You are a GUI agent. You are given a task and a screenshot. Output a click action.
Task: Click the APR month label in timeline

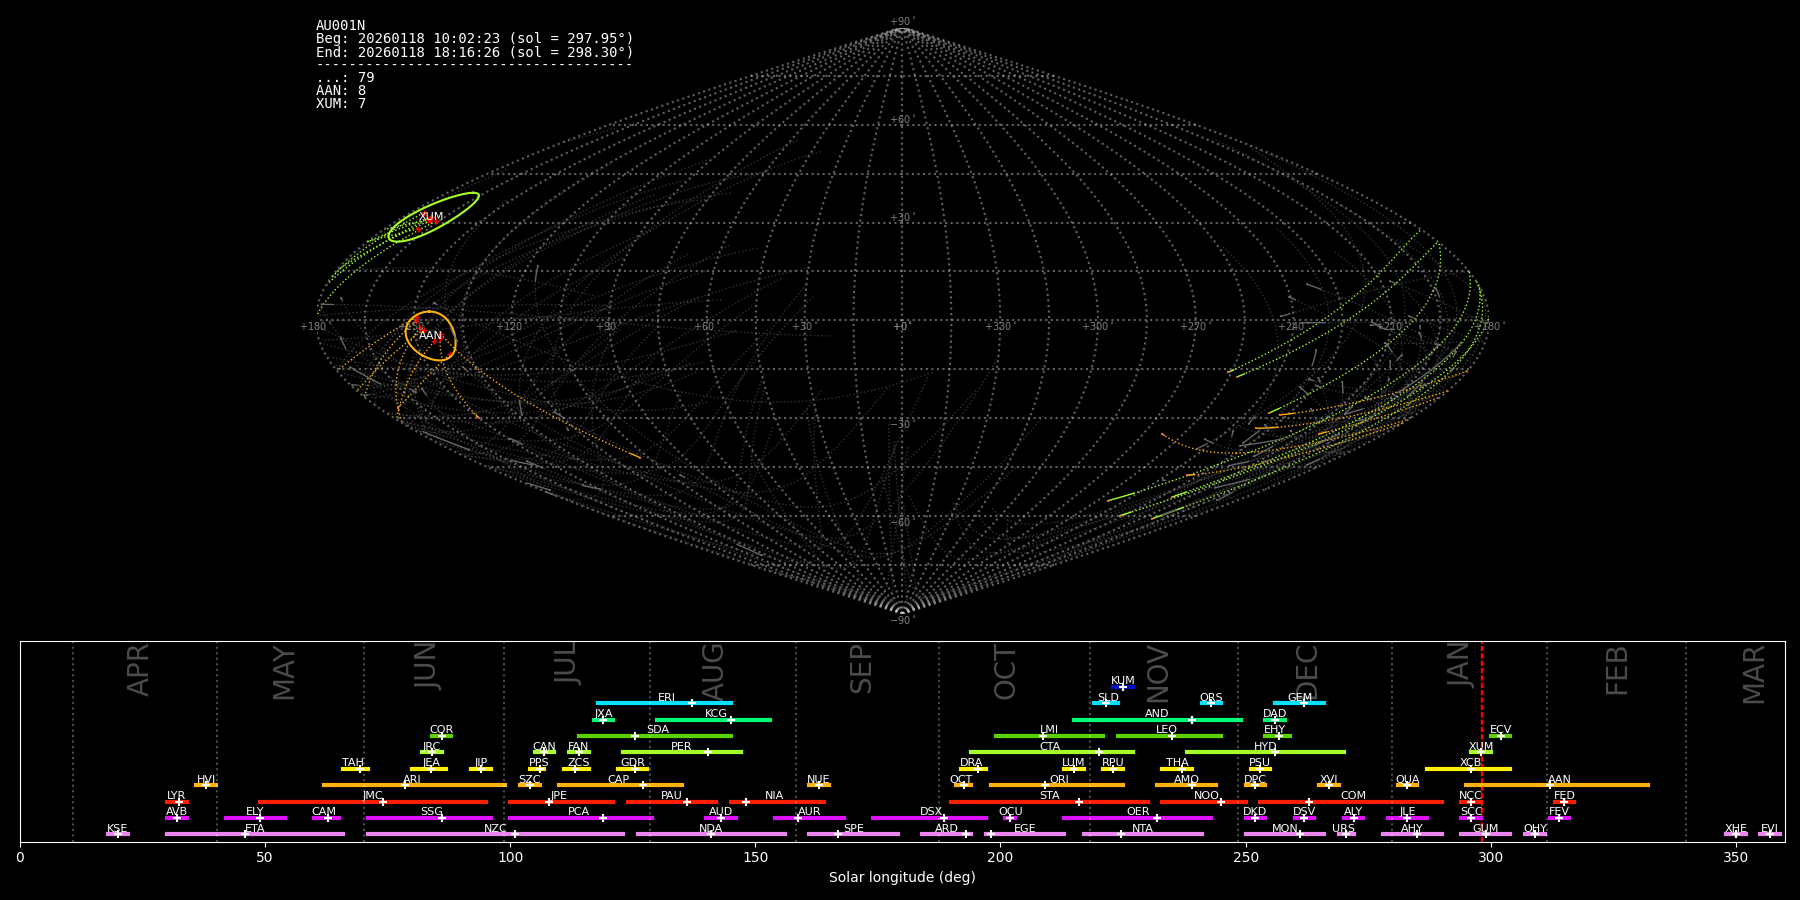(138, 670)
